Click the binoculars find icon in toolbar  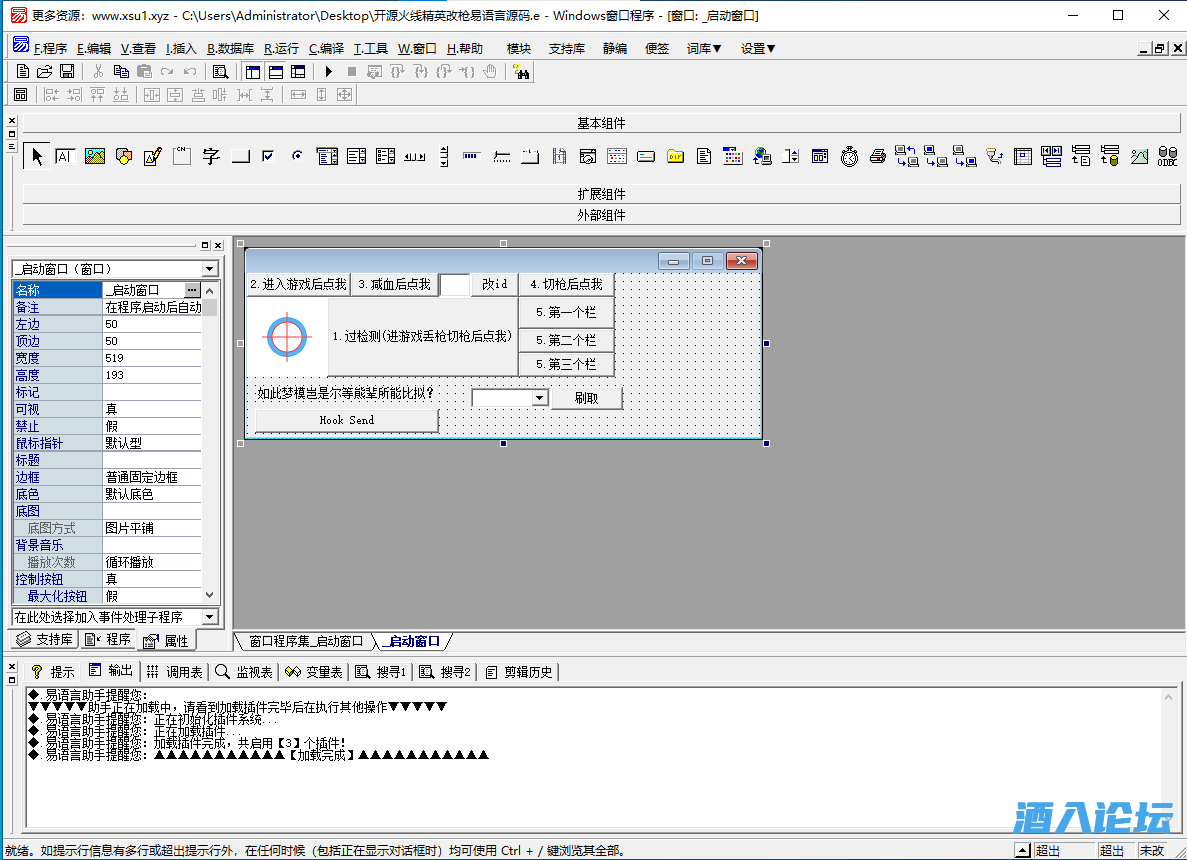click(521, 72)
